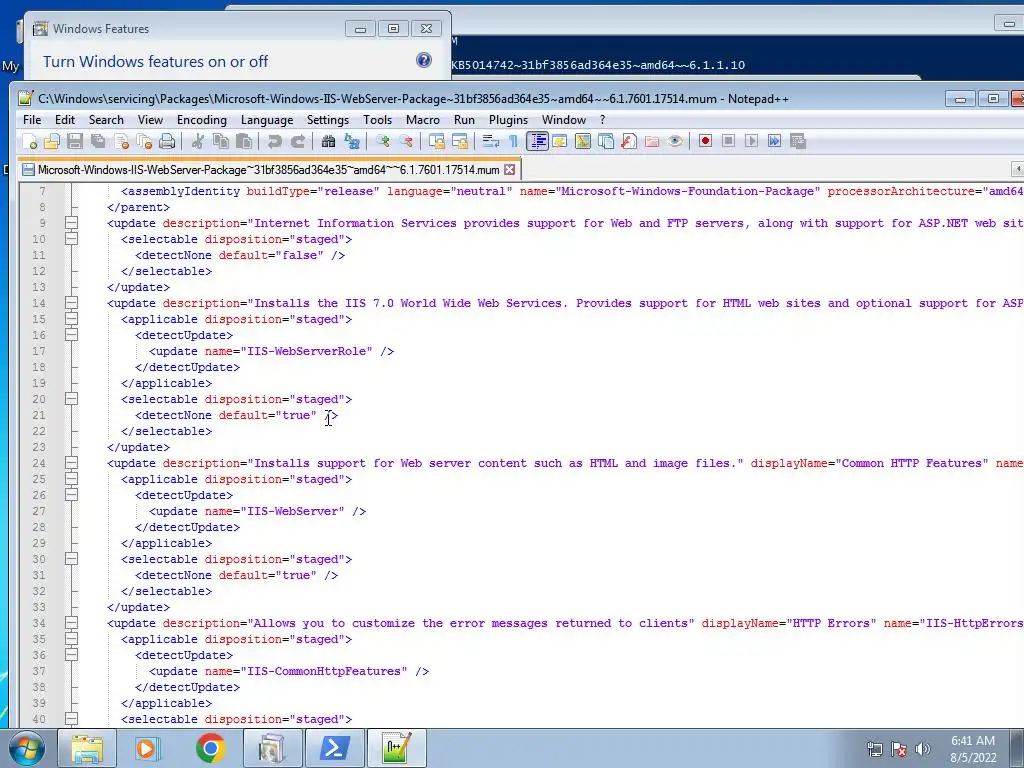
Task: Click the Copy toolbar icon
Action: (x=221, y=142)
